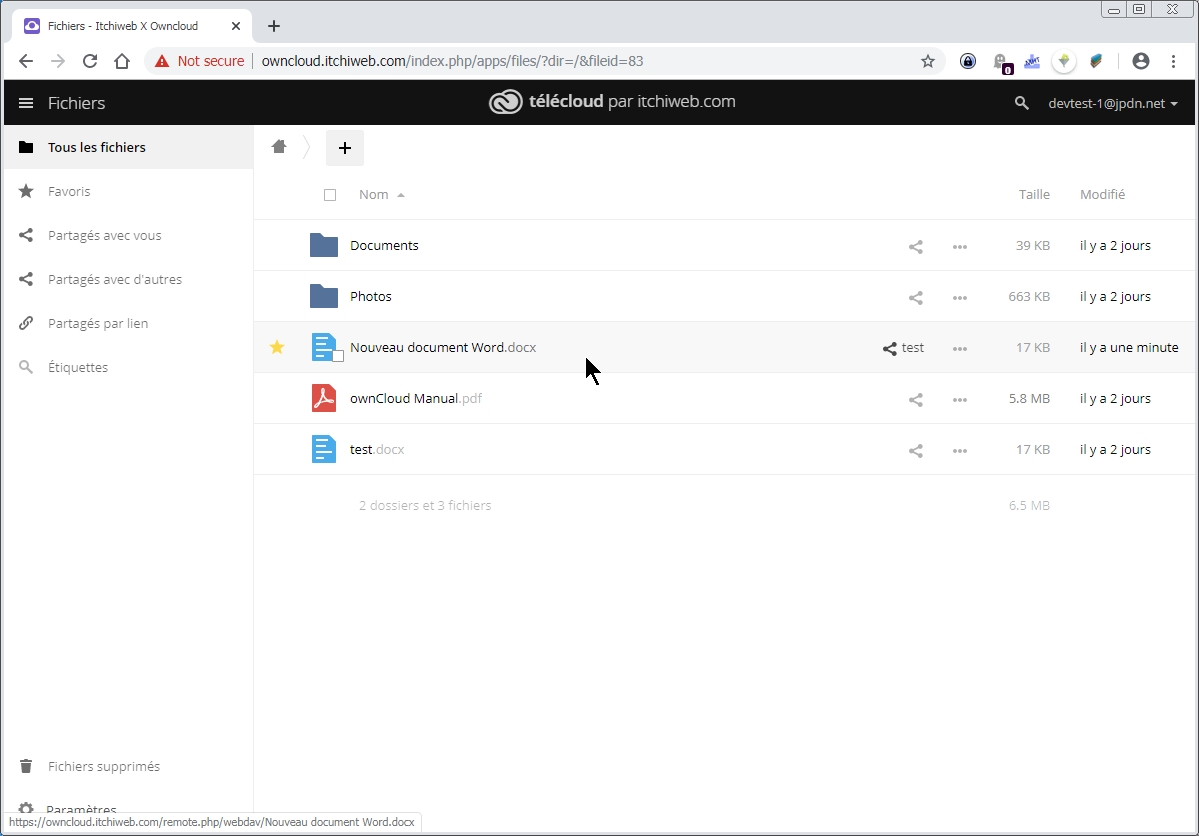Open Étiquettes in sidebar
Image resolution: width=1199 pixels, height=836 pixels.
[x=128, y=367]
